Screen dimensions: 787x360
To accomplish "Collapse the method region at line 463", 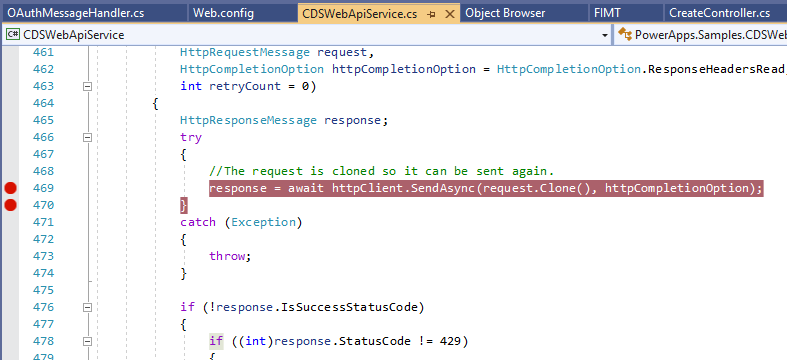I will [87, 86].
